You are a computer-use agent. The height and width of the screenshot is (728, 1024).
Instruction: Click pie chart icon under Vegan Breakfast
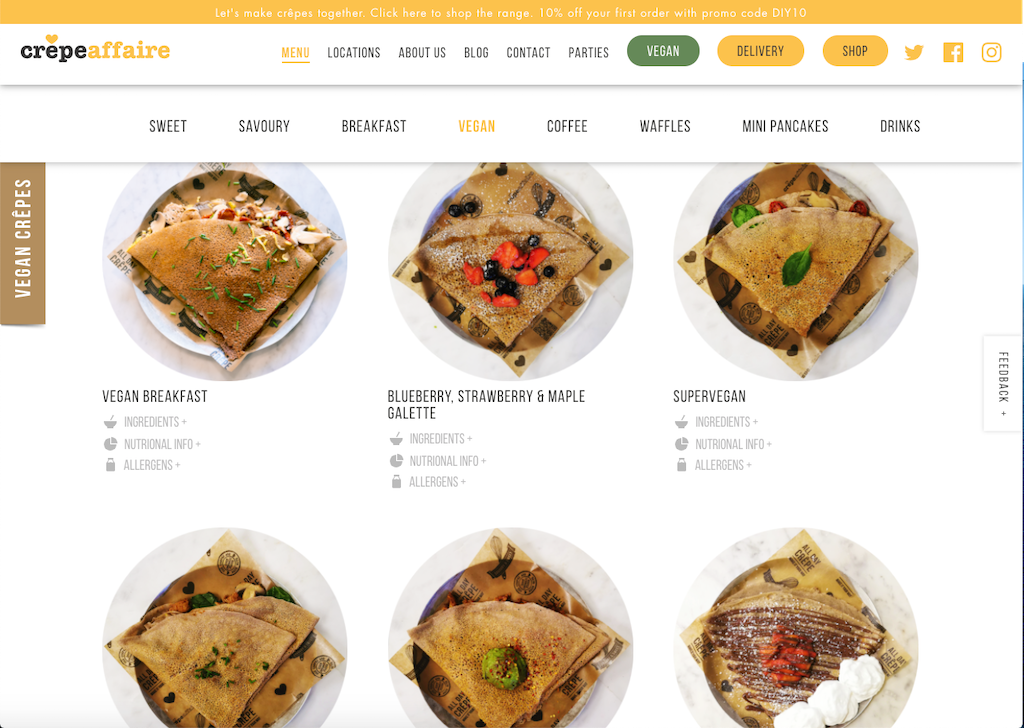coord(110,444)
